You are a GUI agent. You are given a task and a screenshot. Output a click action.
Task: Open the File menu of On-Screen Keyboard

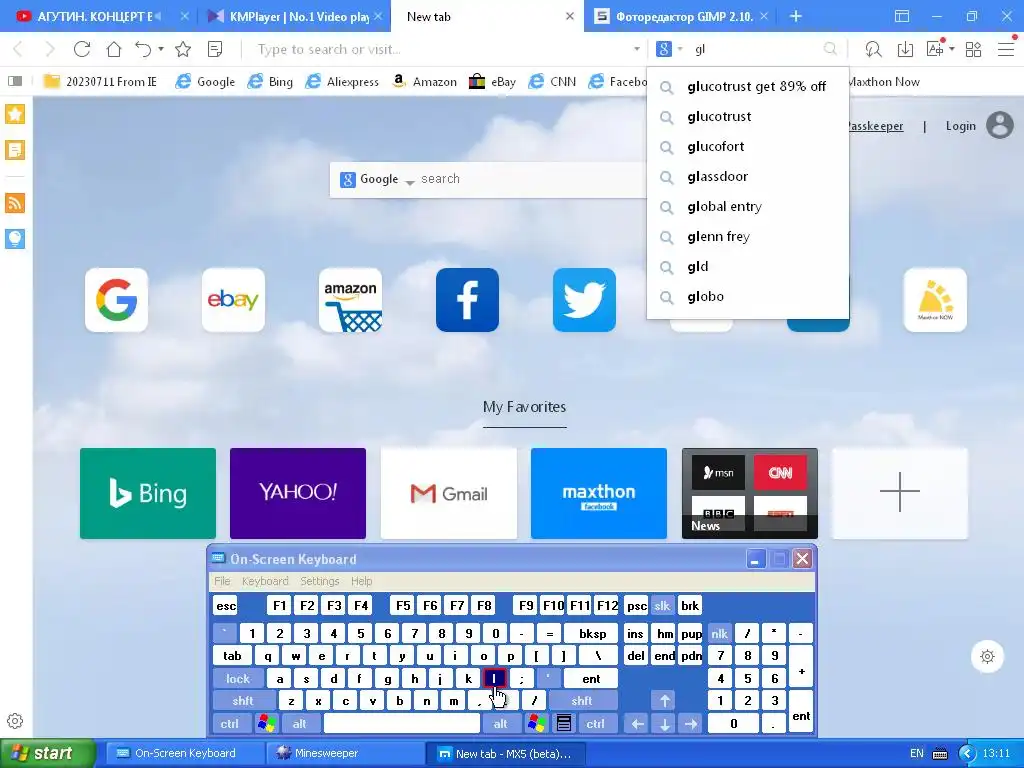coord(222,581)
